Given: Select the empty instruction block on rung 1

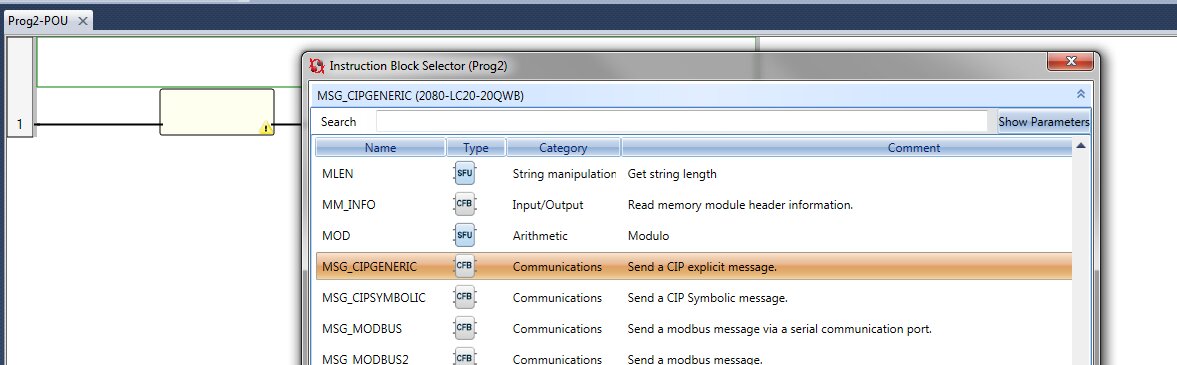Looking at the screenshot, I should [x=217, y=112].
